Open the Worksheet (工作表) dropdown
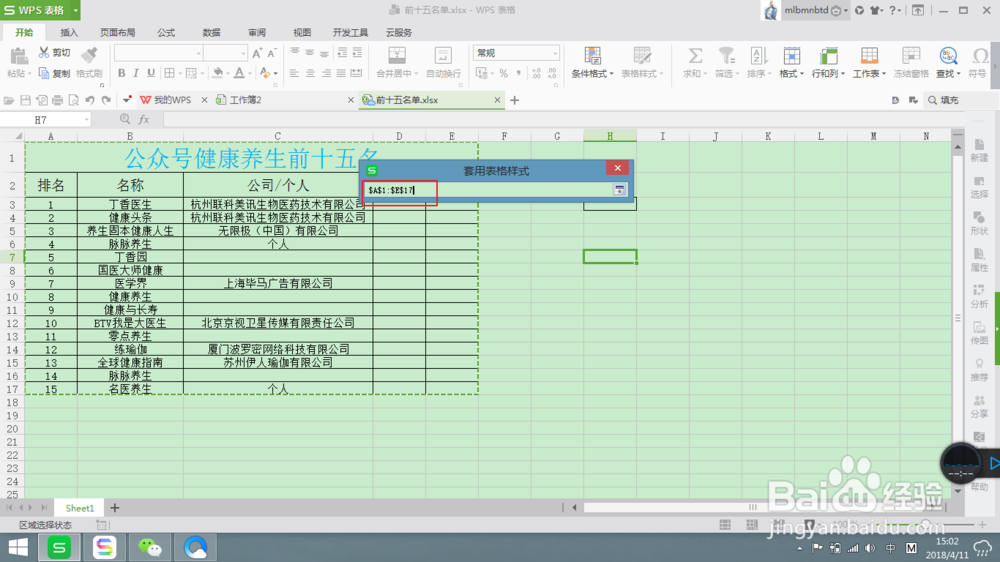Viewport: 1000px width, 562px height. (x=869, y=63)
